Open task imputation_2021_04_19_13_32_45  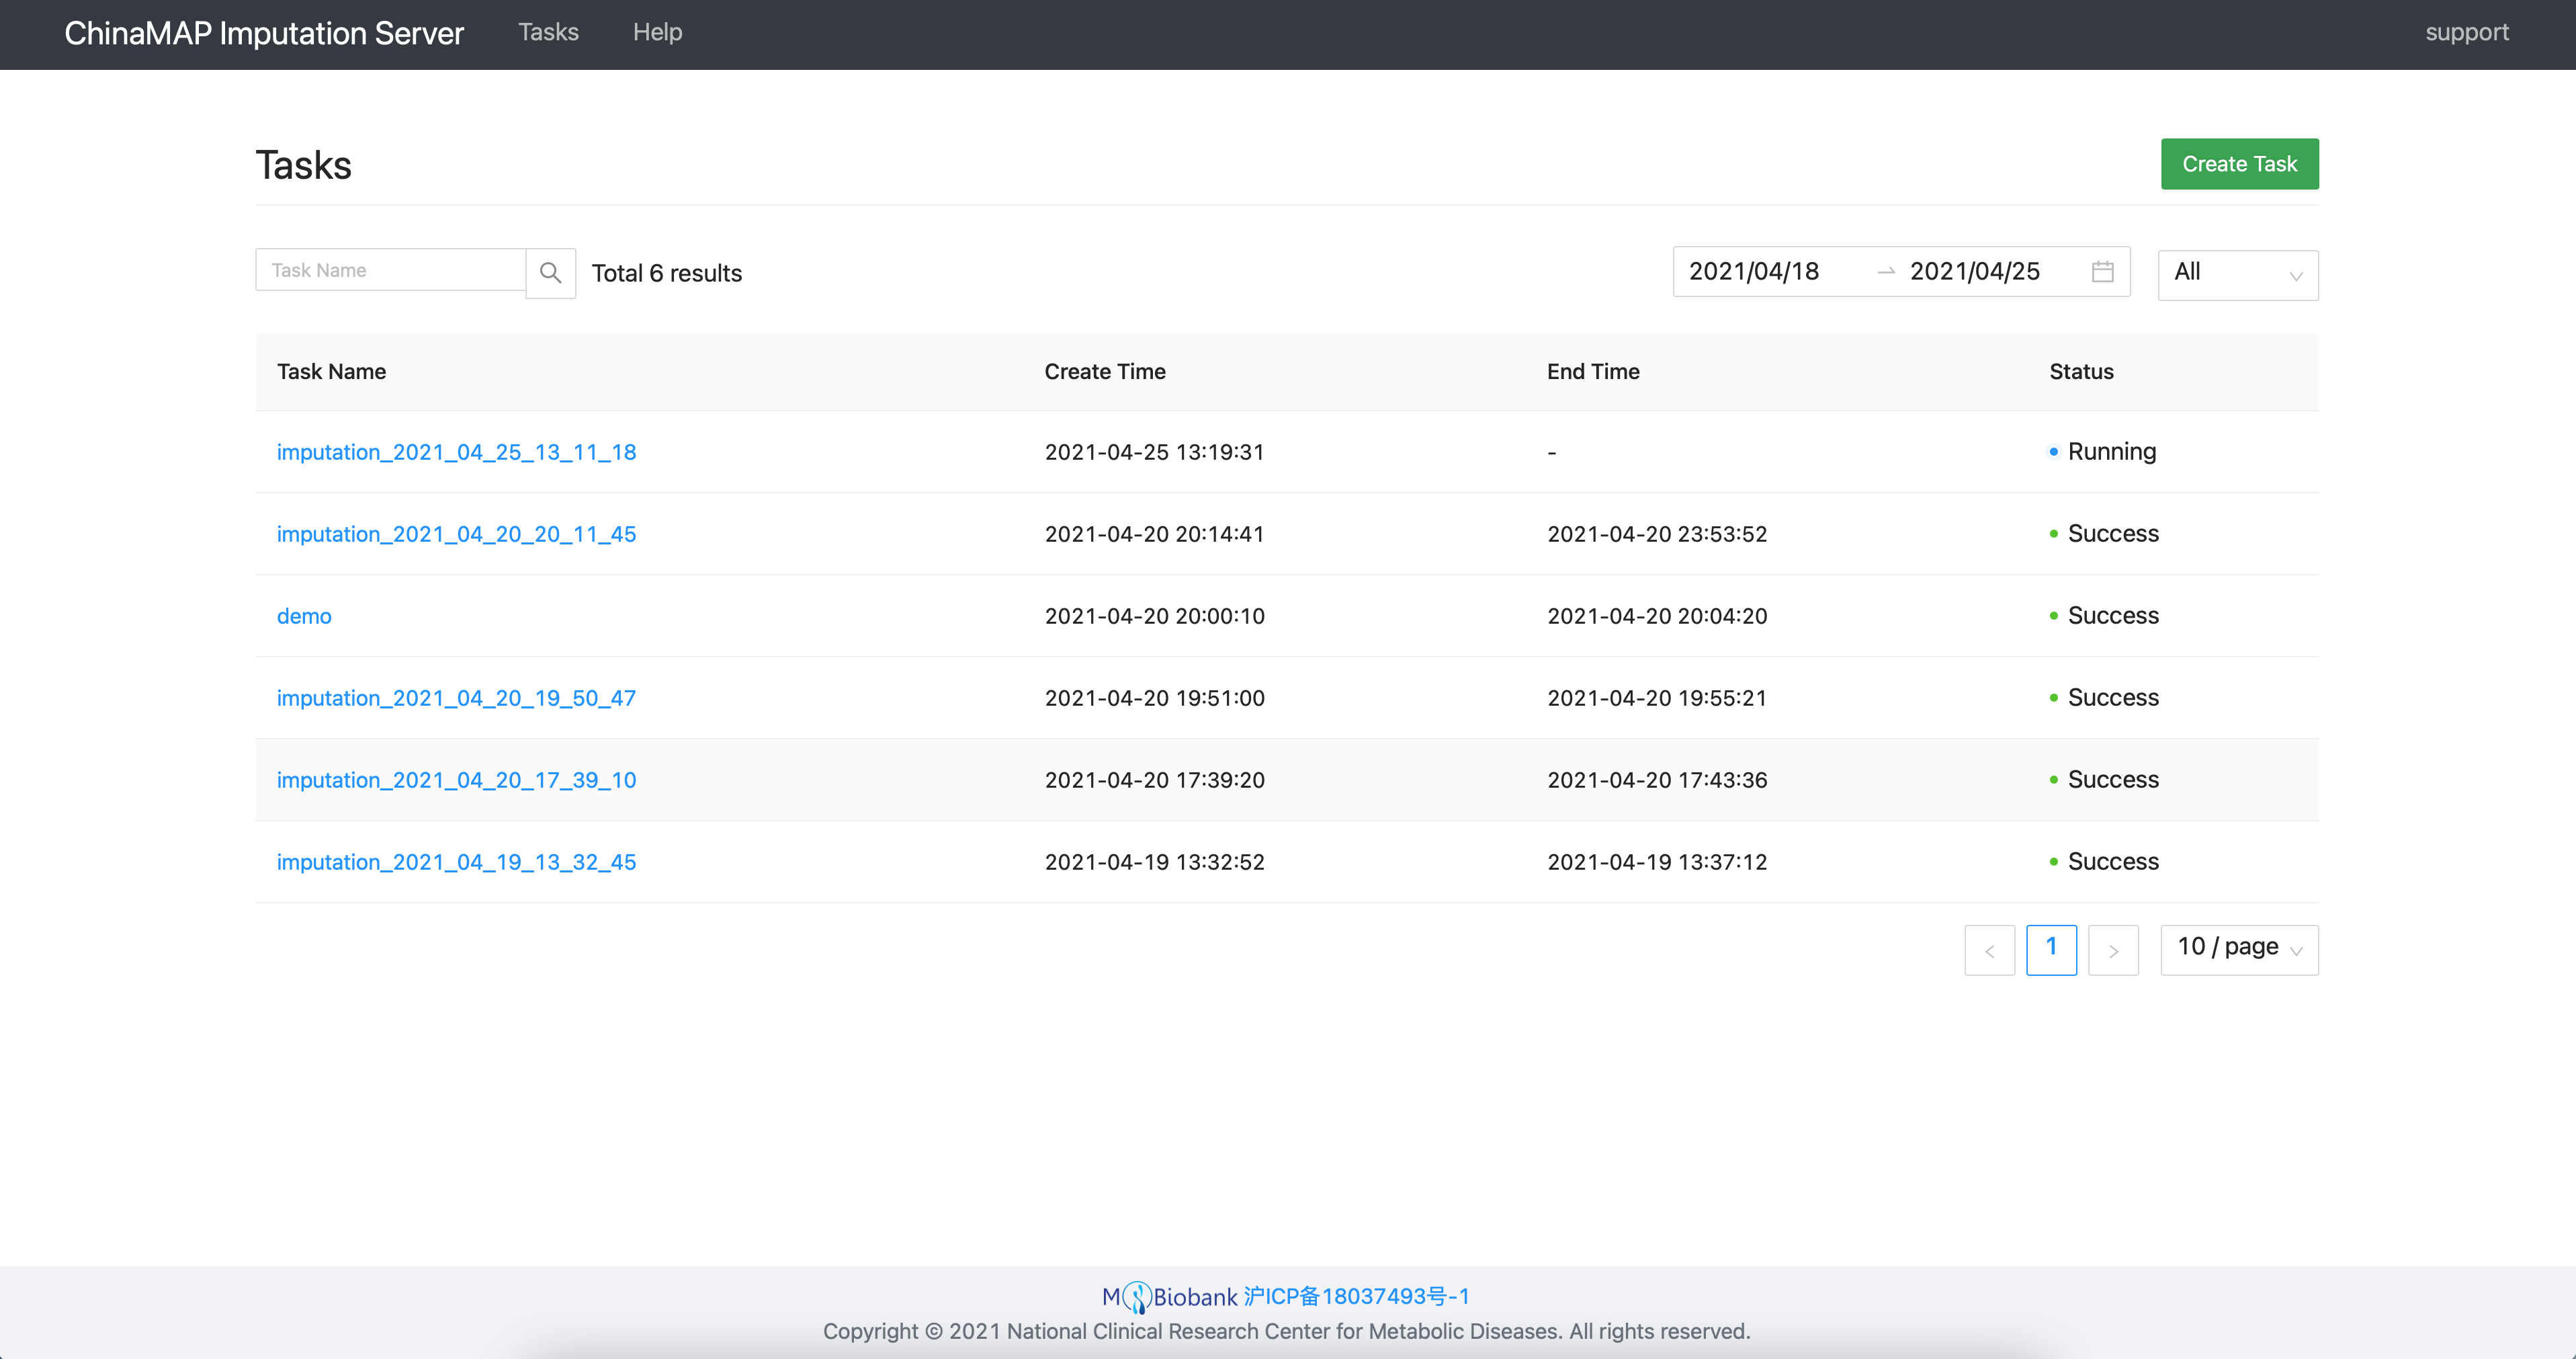(456, 862)
